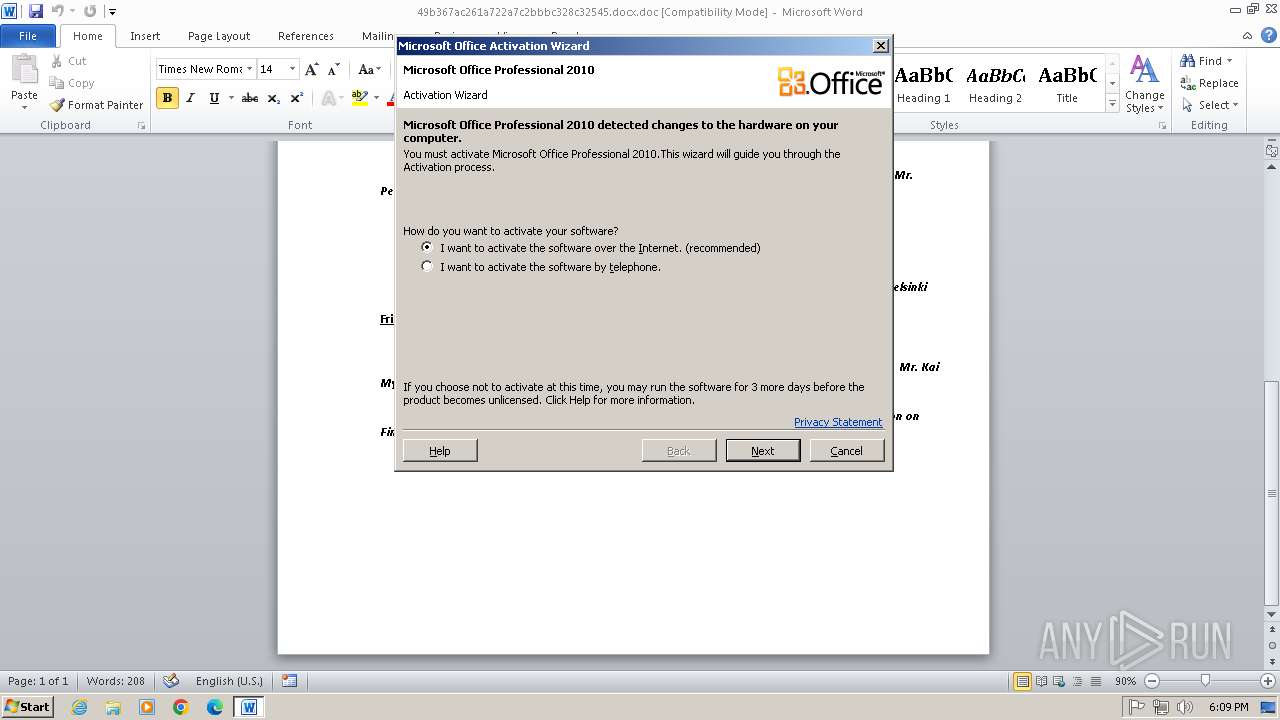Select Web Layout view
Image resolution: width=1280 pixels, height=720 pixels.
point(1059,681)
